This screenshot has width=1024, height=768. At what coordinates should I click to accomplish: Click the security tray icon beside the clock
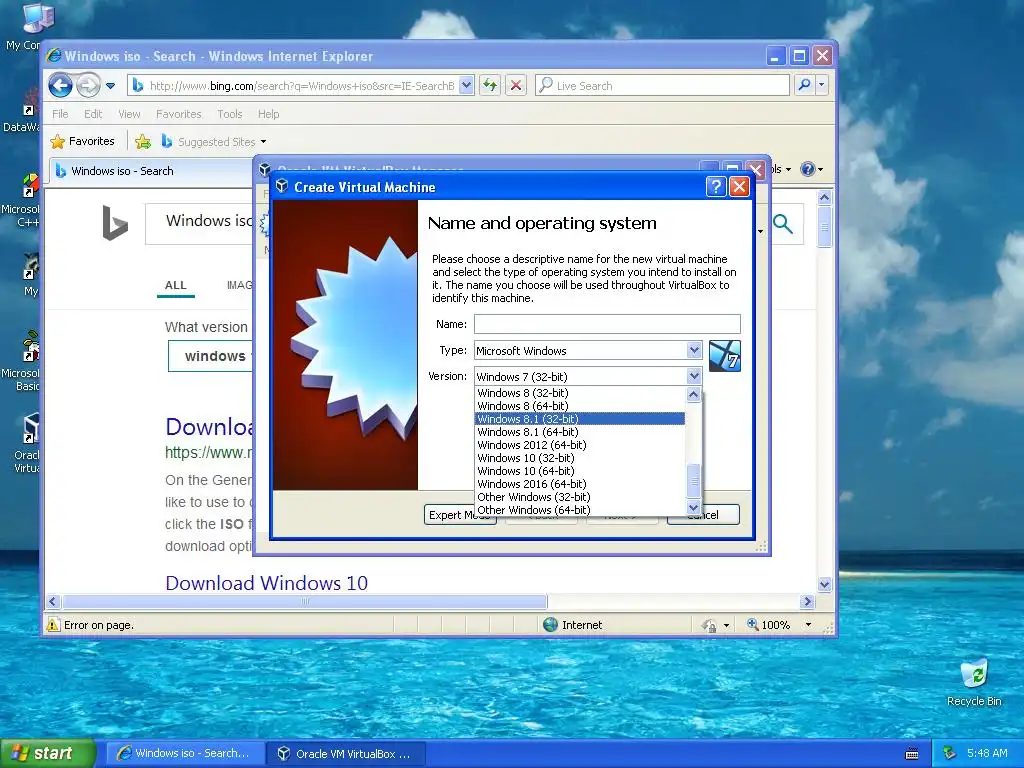tap(949, 753)
